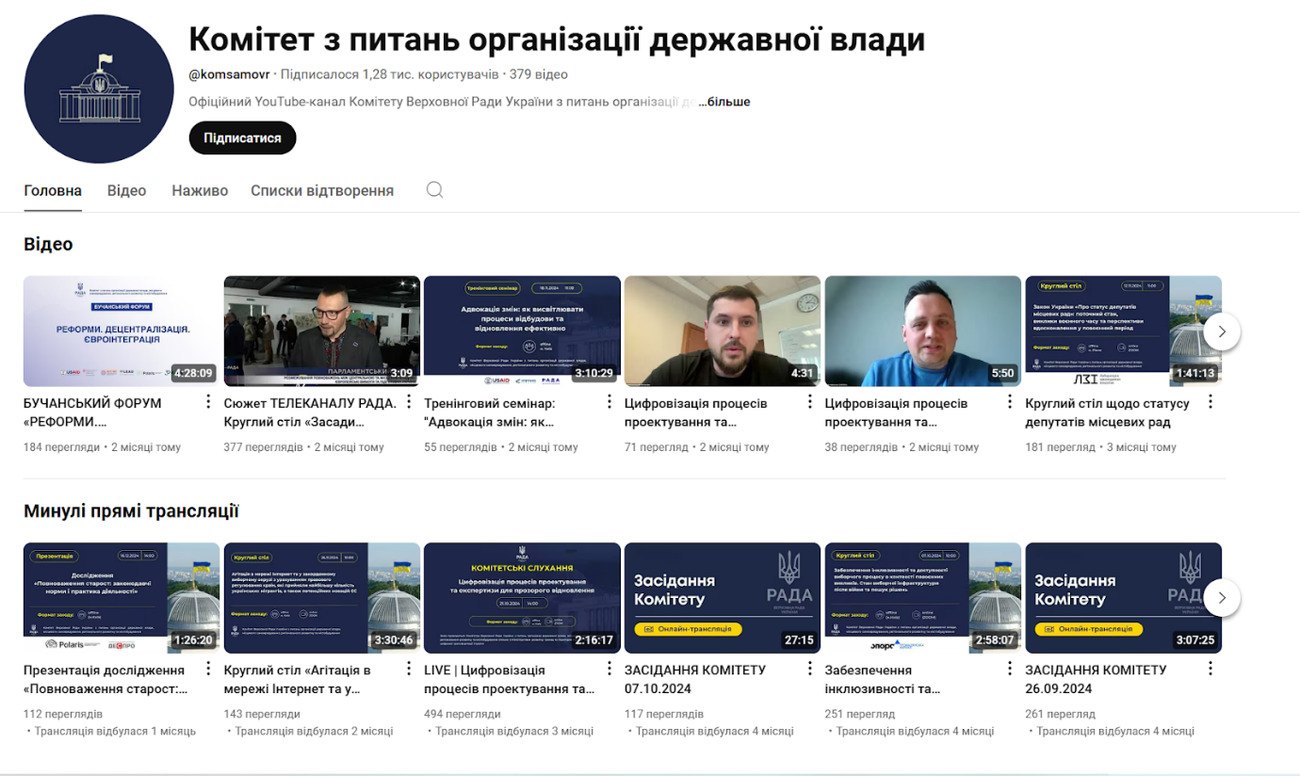
Task: Show next past live streams with arrow
Action: click(1221, 598)
